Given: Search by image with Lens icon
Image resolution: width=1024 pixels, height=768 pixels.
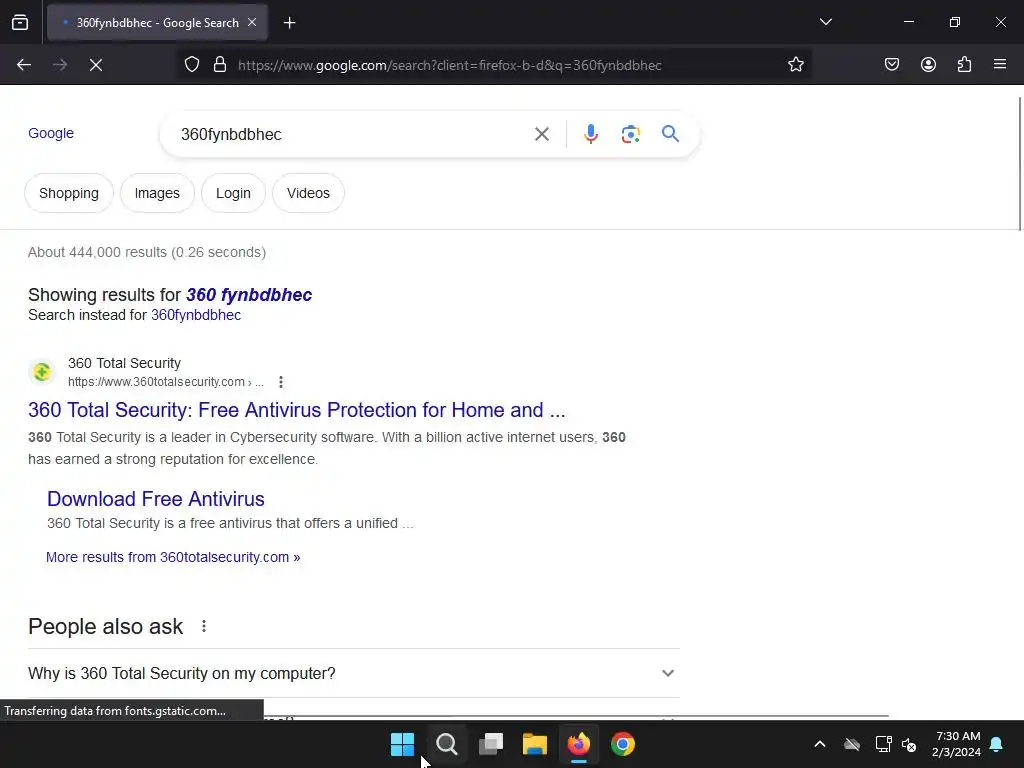Looking at the screenshot, I should (x=630, y=134).
